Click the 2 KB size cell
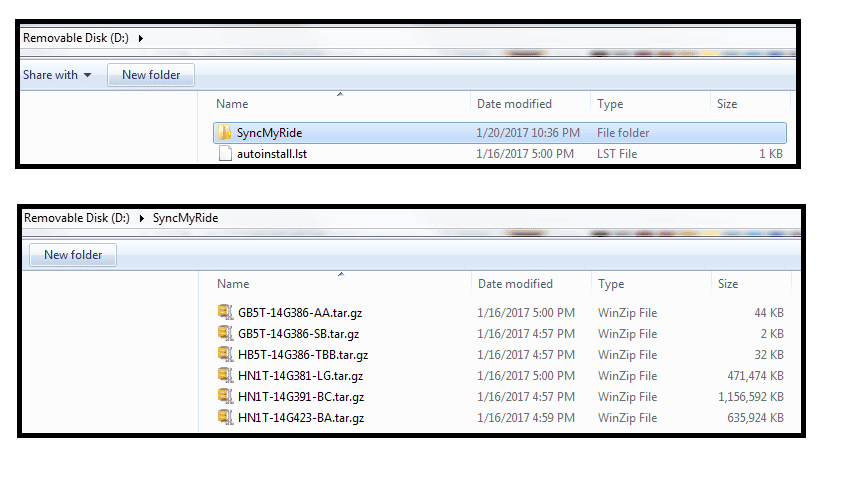 pyautogui.click(x=772, y=334)
